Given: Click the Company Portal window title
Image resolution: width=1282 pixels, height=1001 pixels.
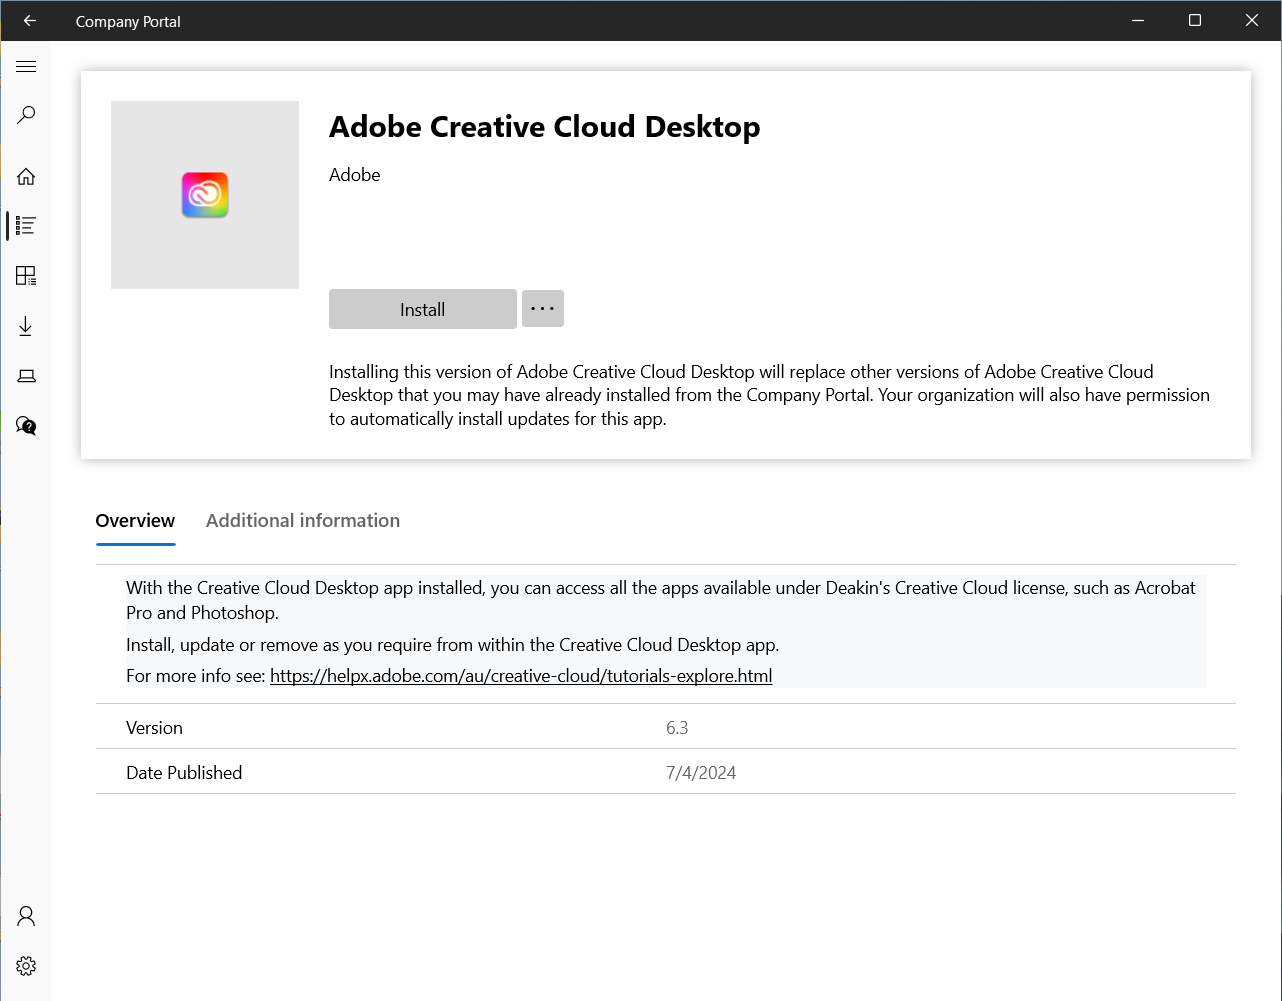Looking at the screenshot, I should 128,21.
